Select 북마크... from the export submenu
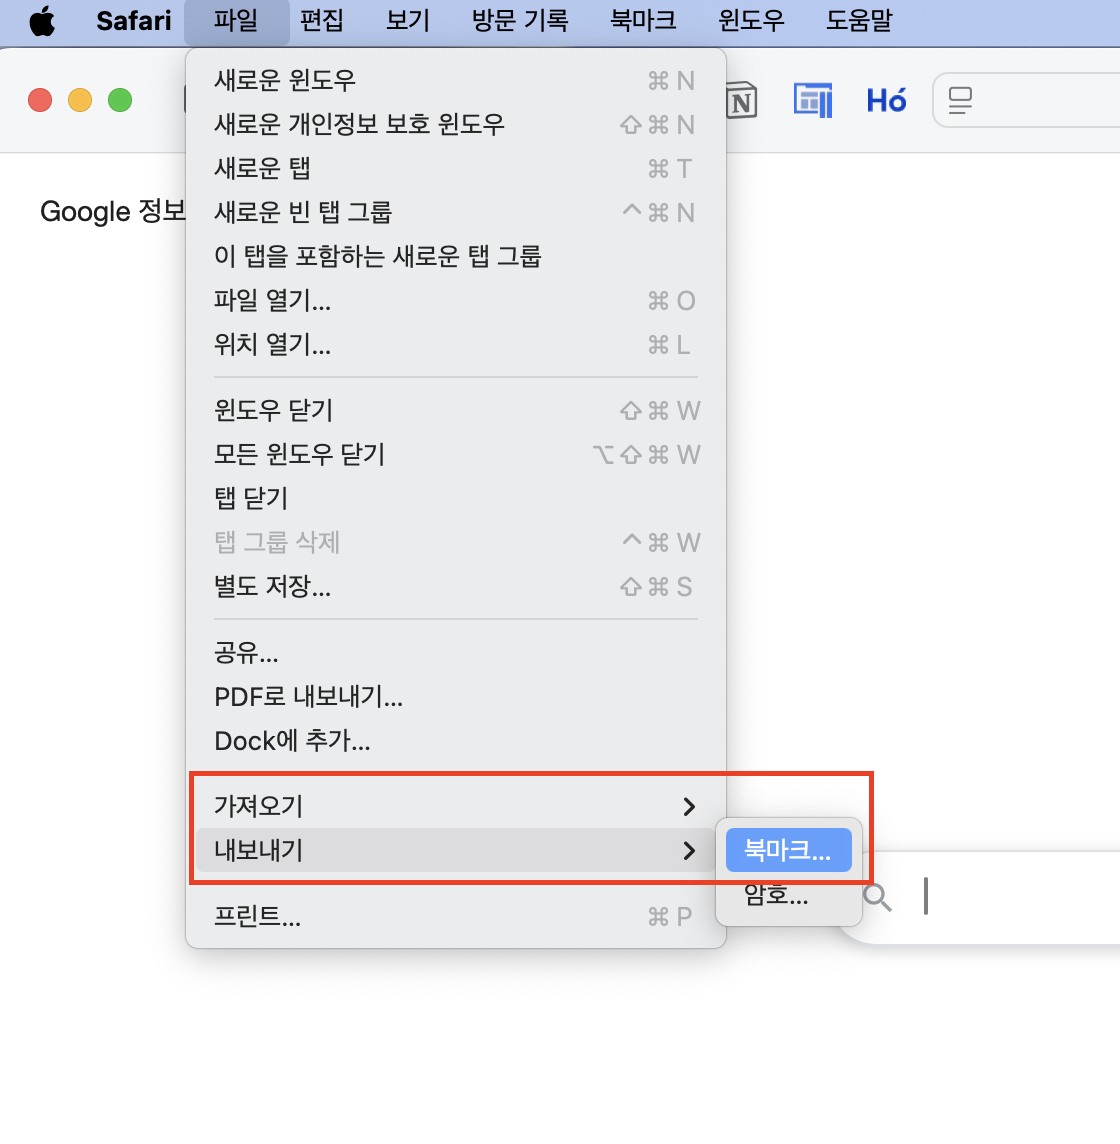1120x1144 pixels. [x=788, y=849]
